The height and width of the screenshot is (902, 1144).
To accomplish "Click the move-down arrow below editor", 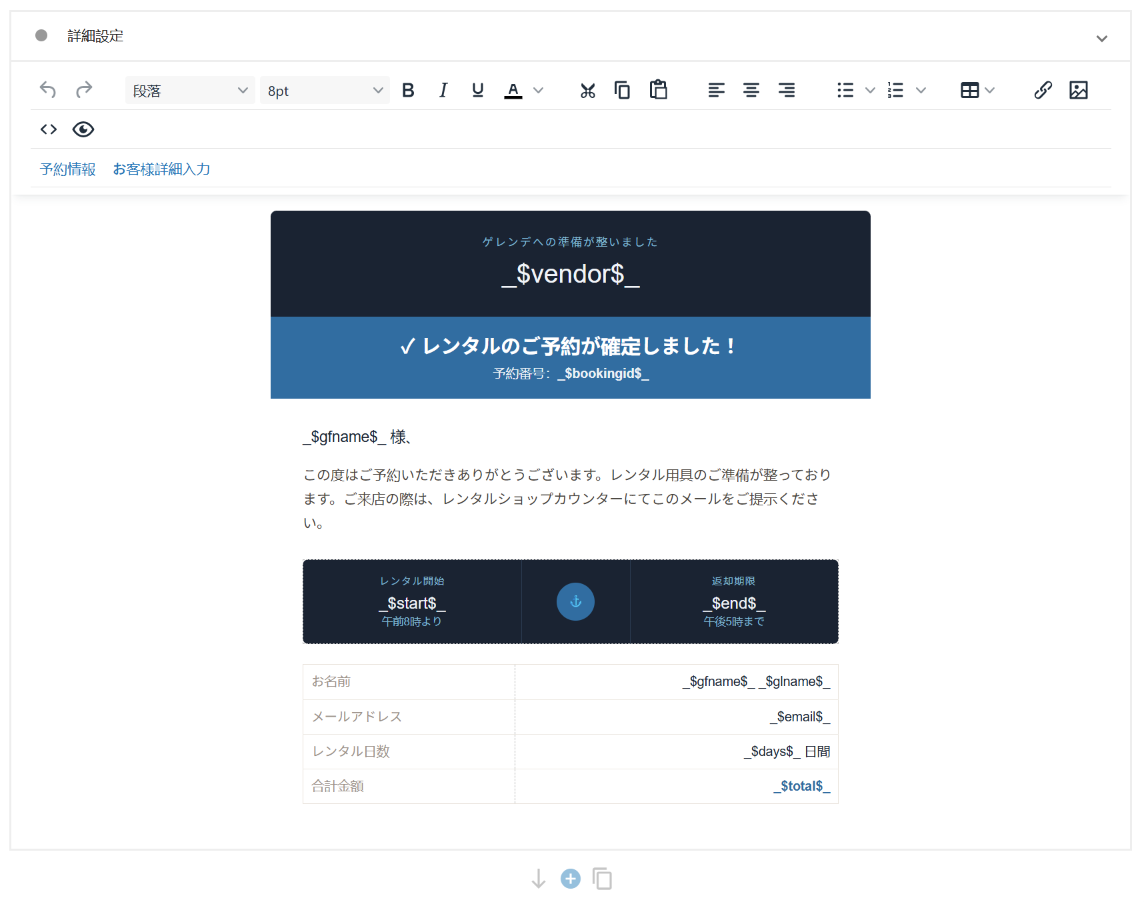I will point(538,879).
